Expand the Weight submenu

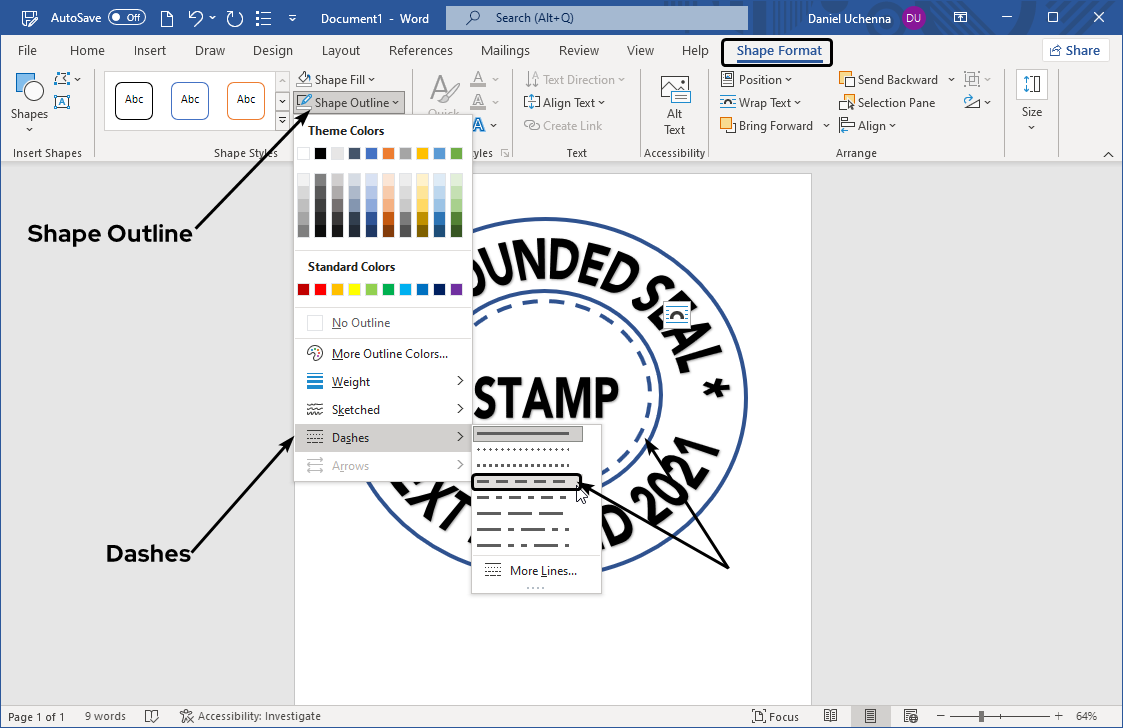[383, 382]
